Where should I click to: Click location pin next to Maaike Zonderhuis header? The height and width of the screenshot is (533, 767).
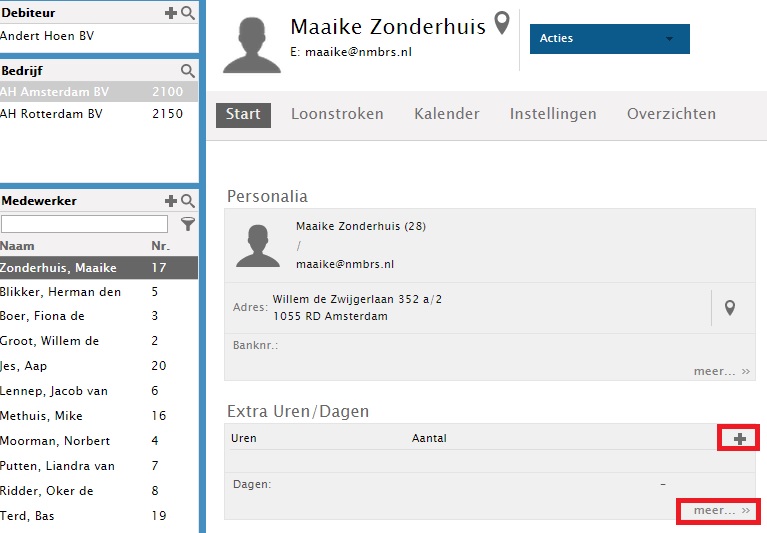tap(502, 23)
